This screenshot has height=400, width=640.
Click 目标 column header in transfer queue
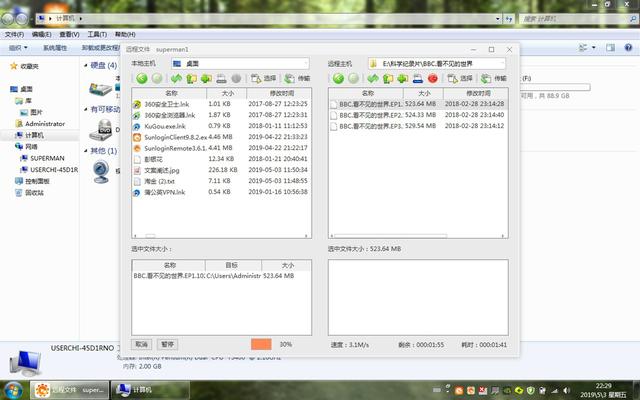tap(233, 265)
